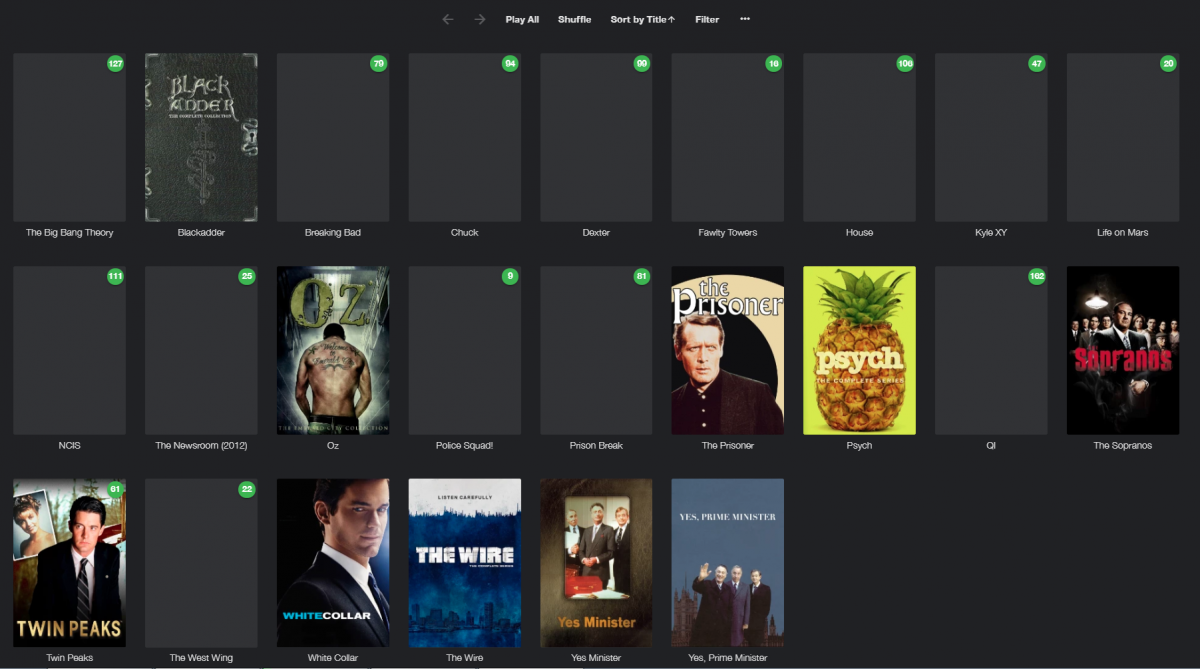Viewport: 1200px width, 669px height.
Task: Click The Wire title text
Action: [x=465, y=658]
